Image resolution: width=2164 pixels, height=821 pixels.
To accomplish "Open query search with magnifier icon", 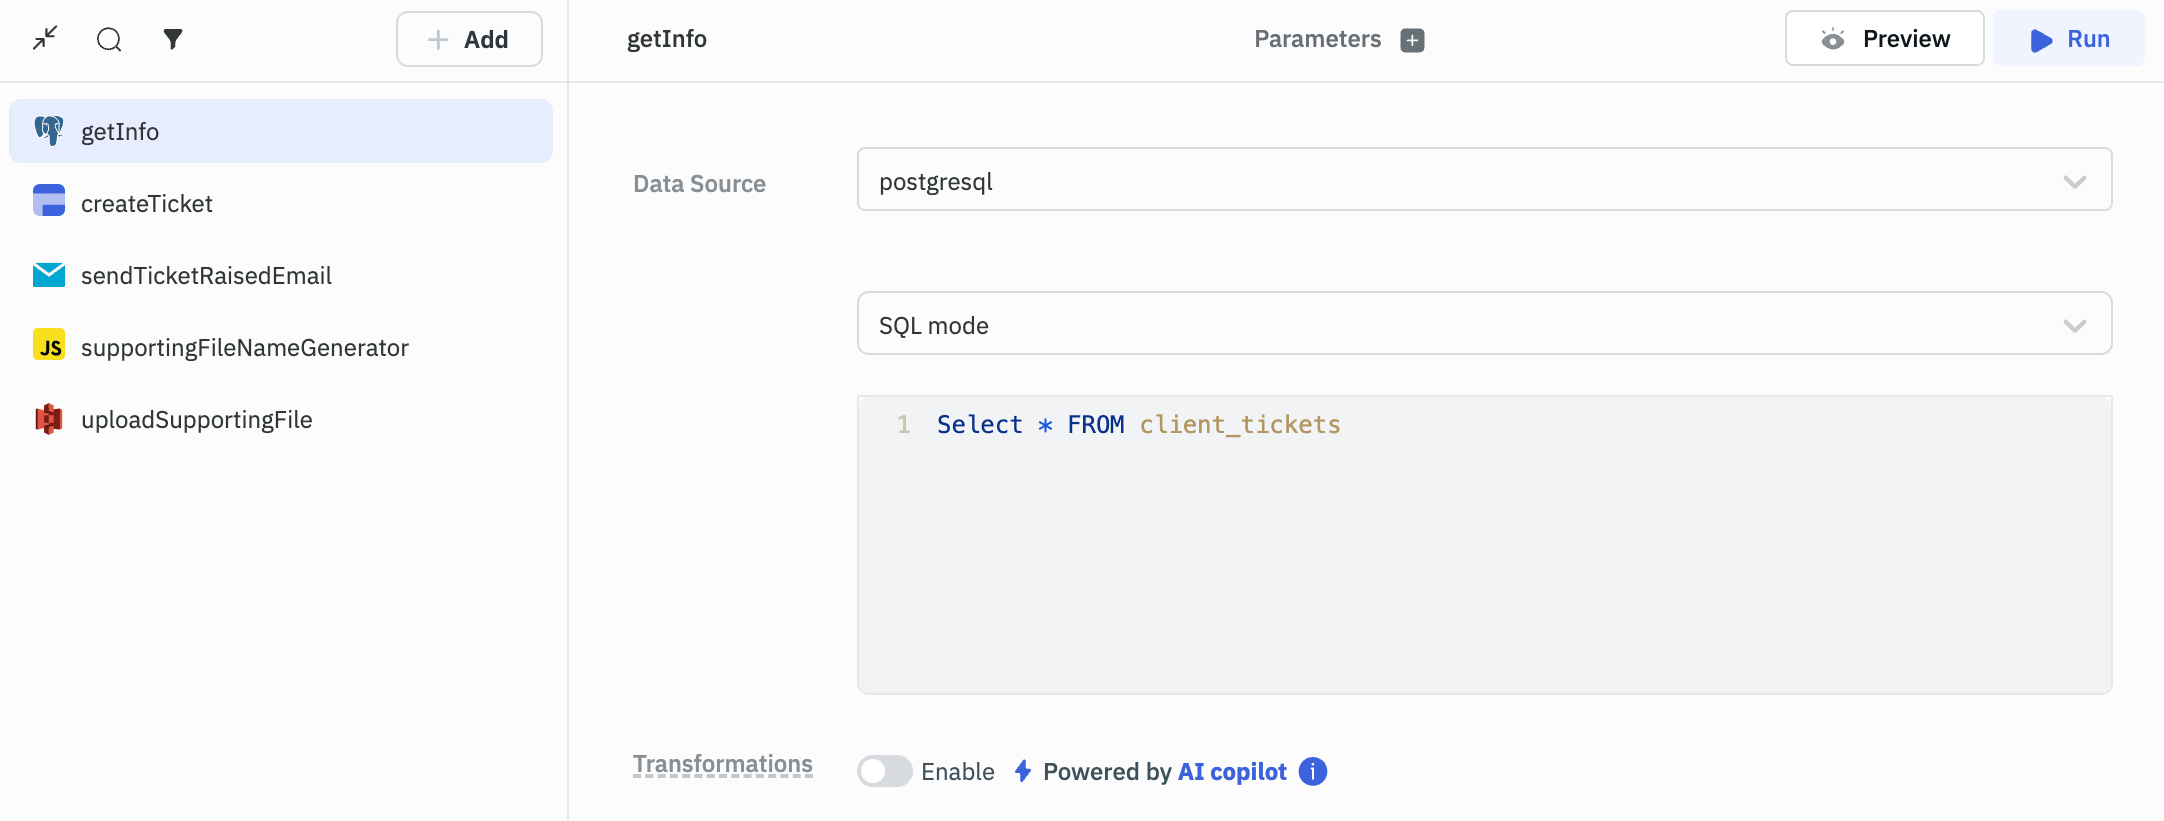I will (109, 39).
